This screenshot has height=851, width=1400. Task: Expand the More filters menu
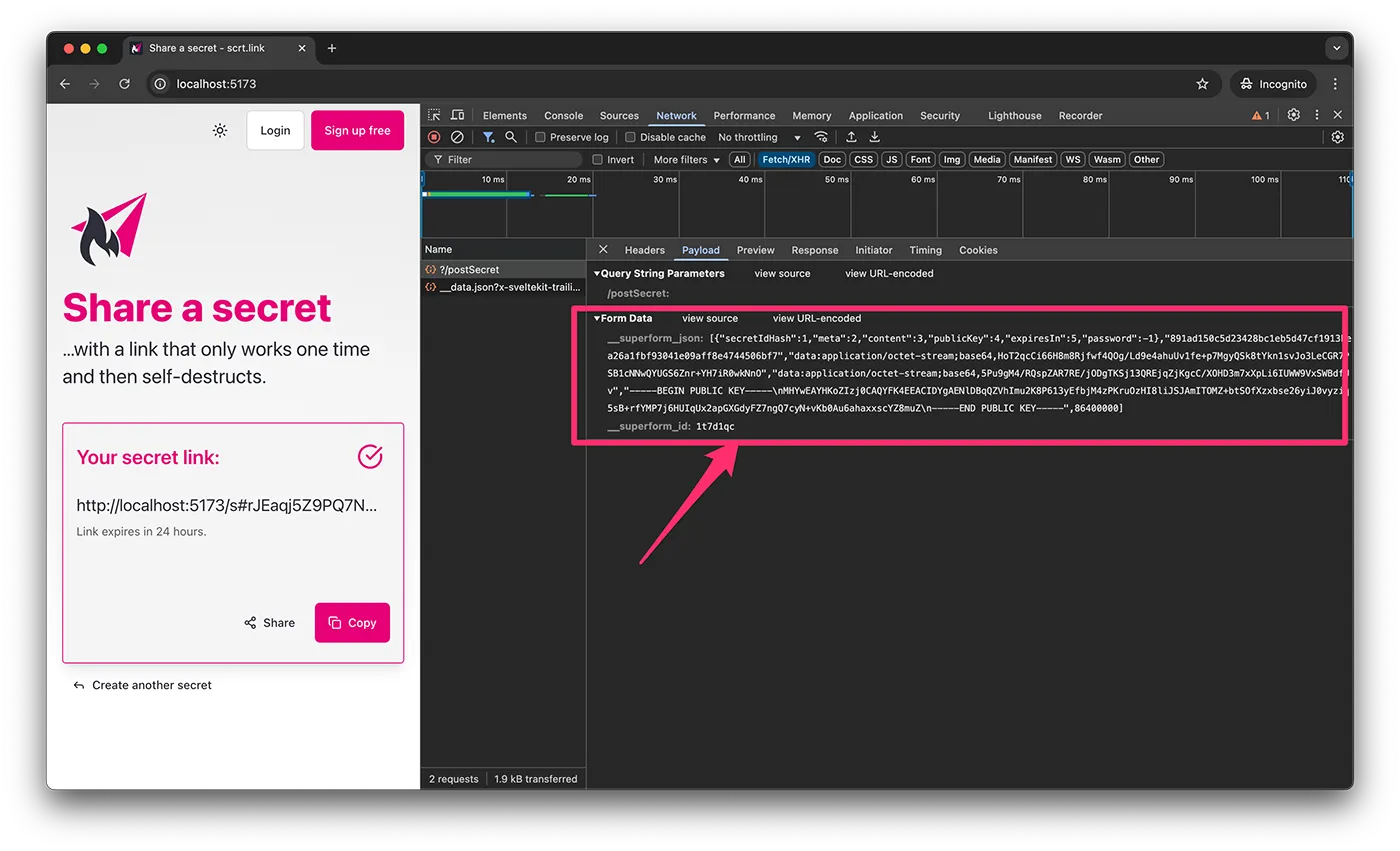[684, 159]
